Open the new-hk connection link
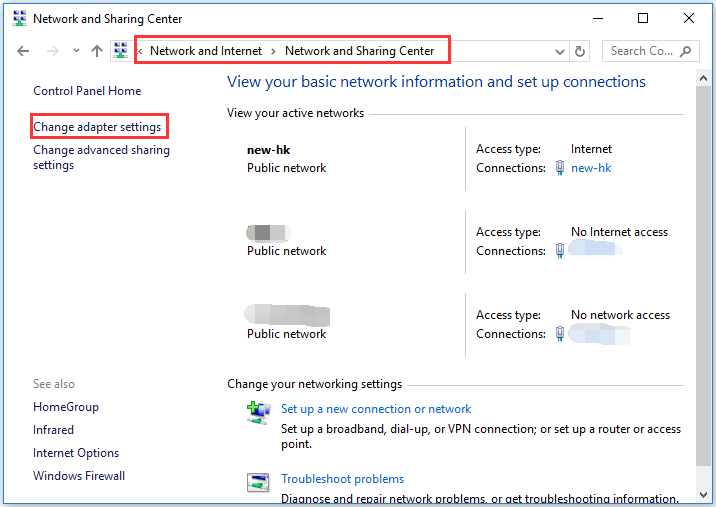Screen dimensions: 716x507 click(x=591, y=168)
